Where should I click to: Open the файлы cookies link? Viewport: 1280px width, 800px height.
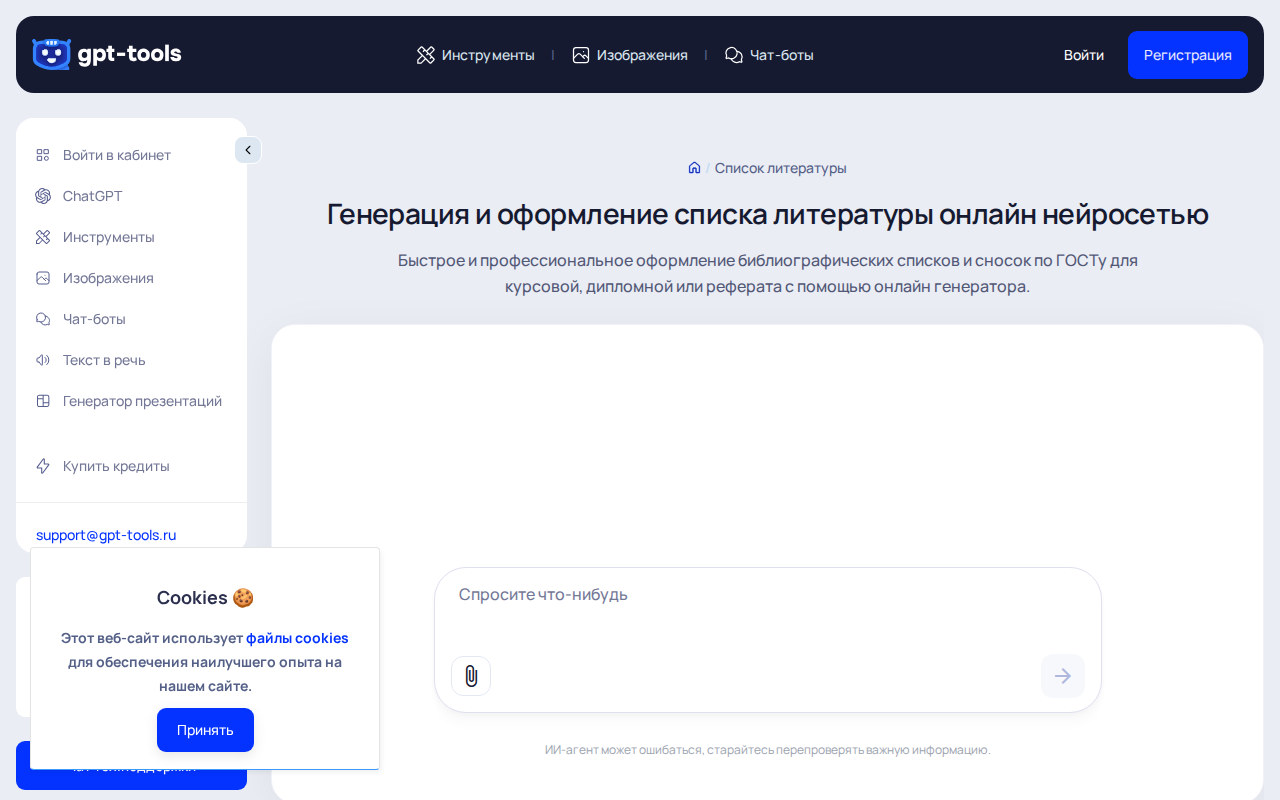point(297,638)
